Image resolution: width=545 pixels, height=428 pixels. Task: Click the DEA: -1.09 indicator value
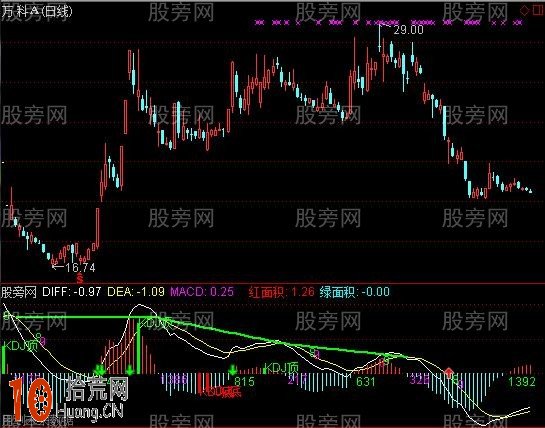[136, 291]
